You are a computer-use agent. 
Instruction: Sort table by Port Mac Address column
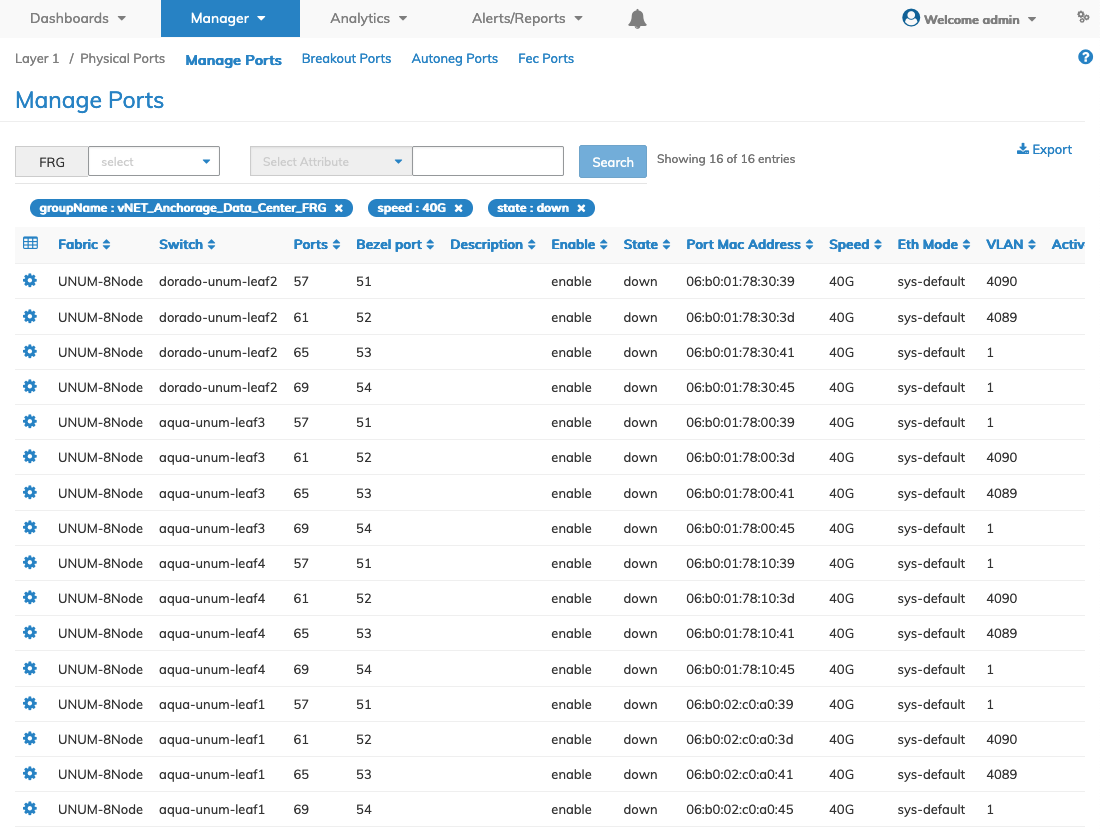[749, 244]
